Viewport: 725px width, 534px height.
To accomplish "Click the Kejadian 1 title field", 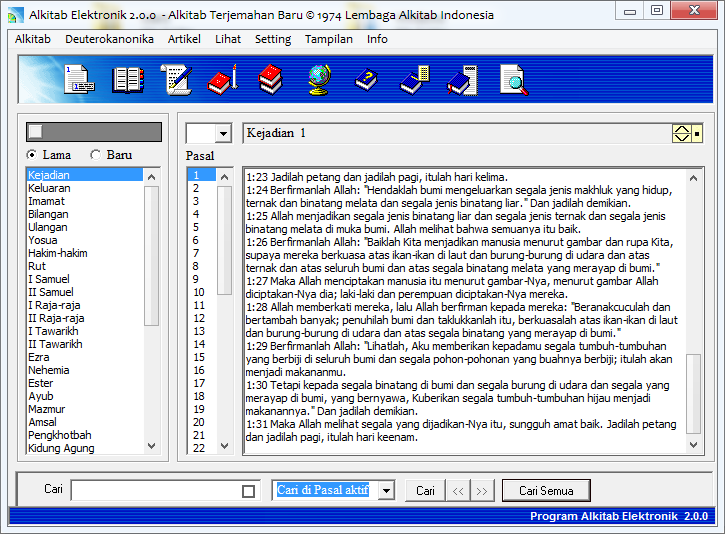I will coord(457,134).
